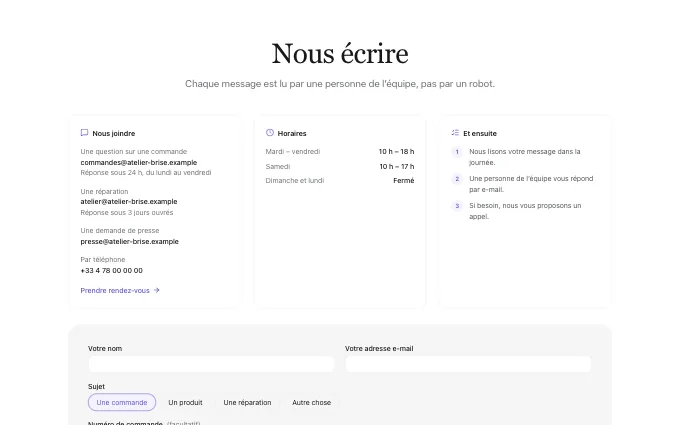Click atelier@atelier-brise.example email address
Viewport: 680px width, 425px height.
(x=129, y=202)
